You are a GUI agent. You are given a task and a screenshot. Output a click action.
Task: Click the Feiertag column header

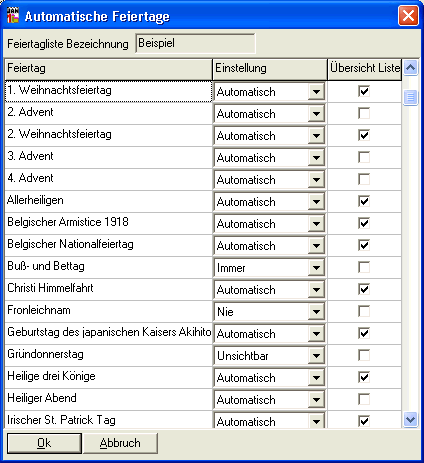pos(109,69)
